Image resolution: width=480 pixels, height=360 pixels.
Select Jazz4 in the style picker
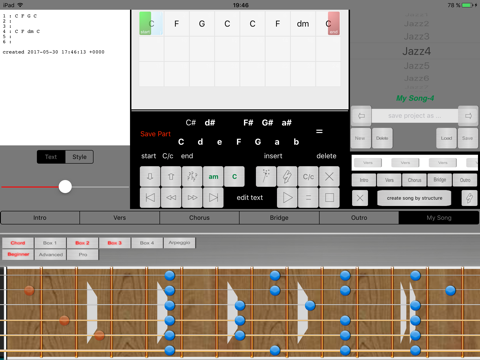tap(416, 51)
